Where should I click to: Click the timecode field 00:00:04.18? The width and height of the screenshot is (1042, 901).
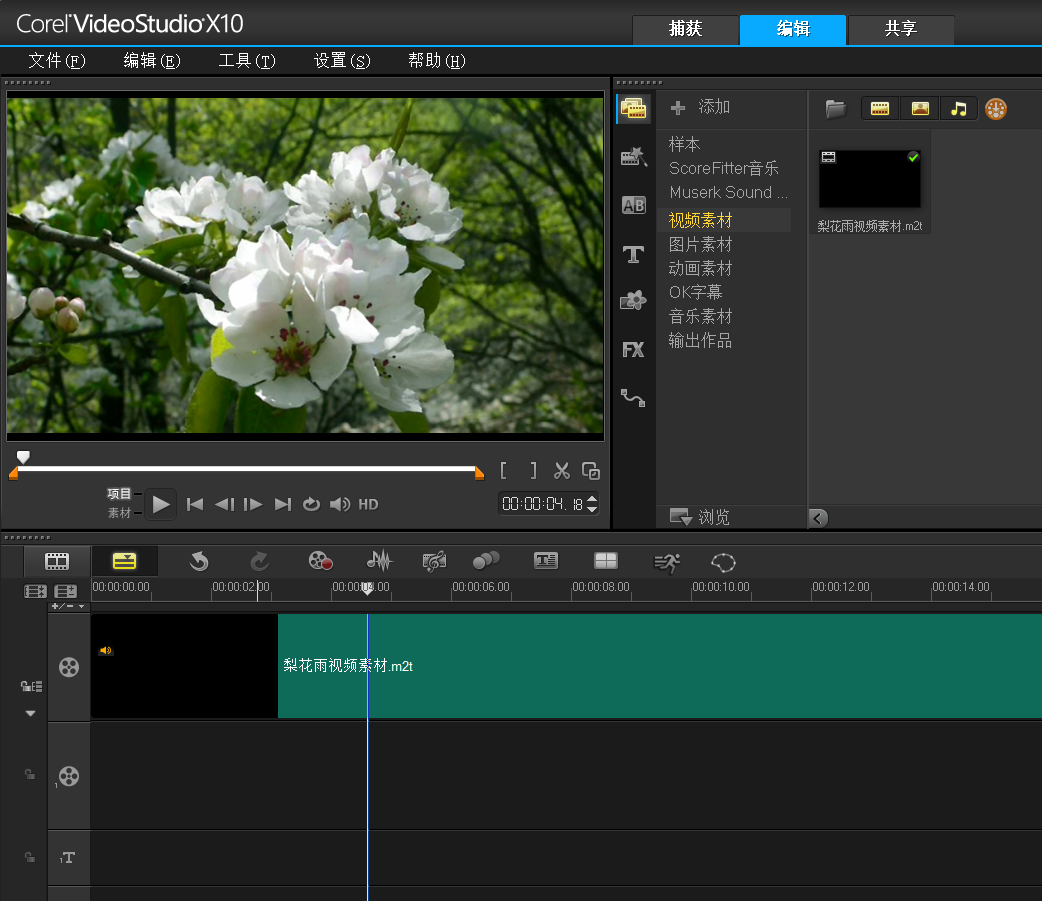click(542, 504)
